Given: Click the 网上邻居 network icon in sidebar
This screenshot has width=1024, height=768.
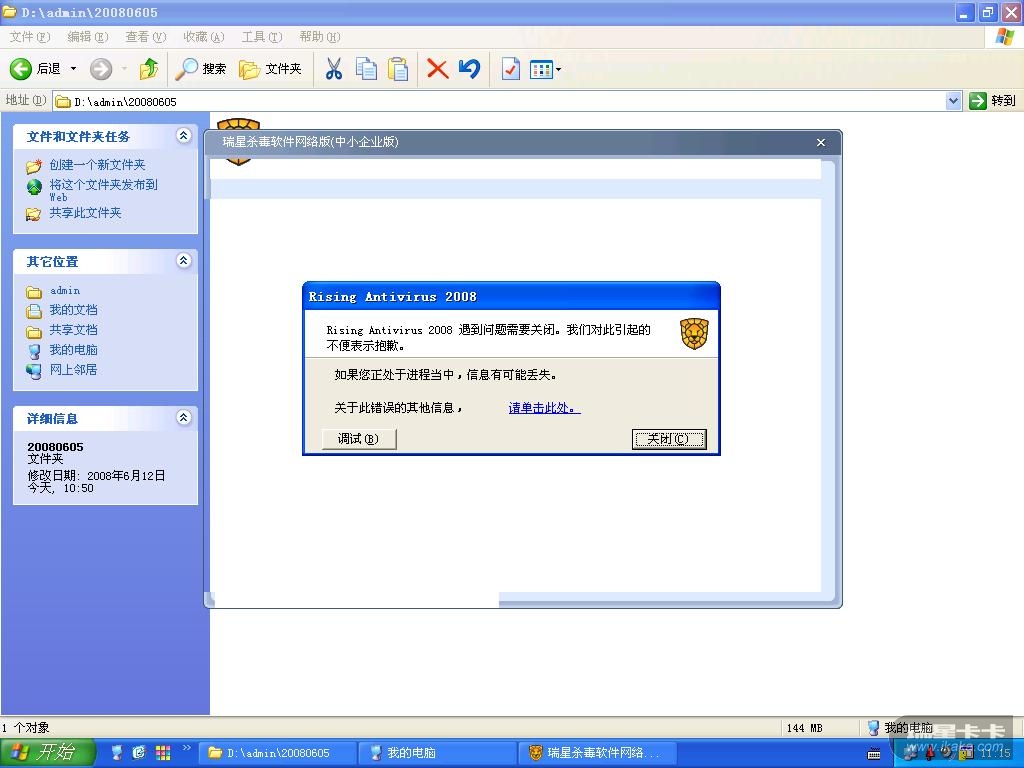Looking at the screenshot, I should click(34, 371).
